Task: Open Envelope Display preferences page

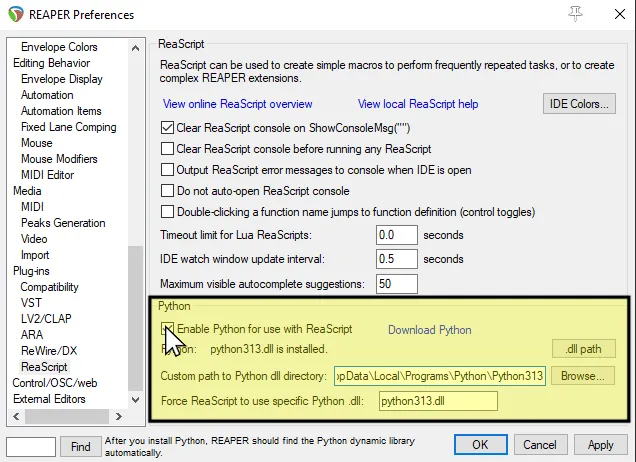Action: coord(62,79)
